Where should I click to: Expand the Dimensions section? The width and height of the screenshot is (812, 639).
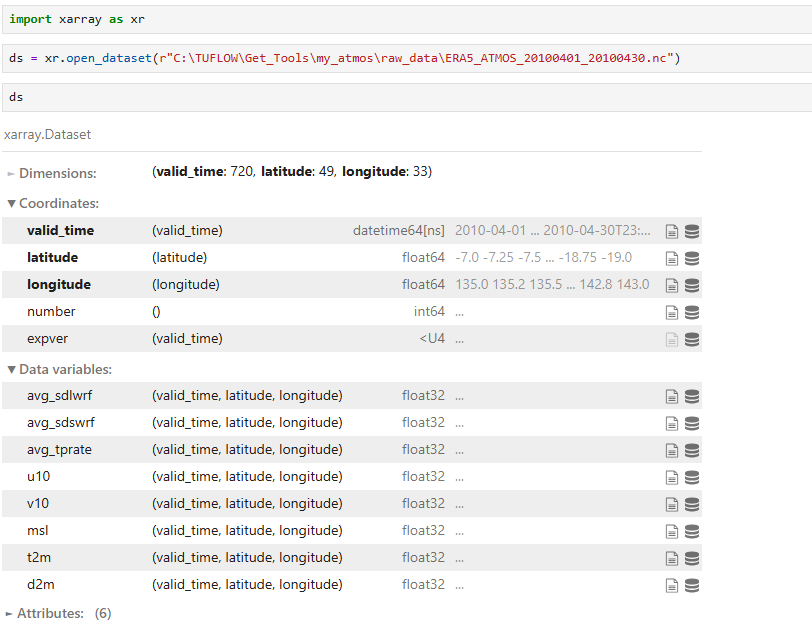[x=57, y=173]
